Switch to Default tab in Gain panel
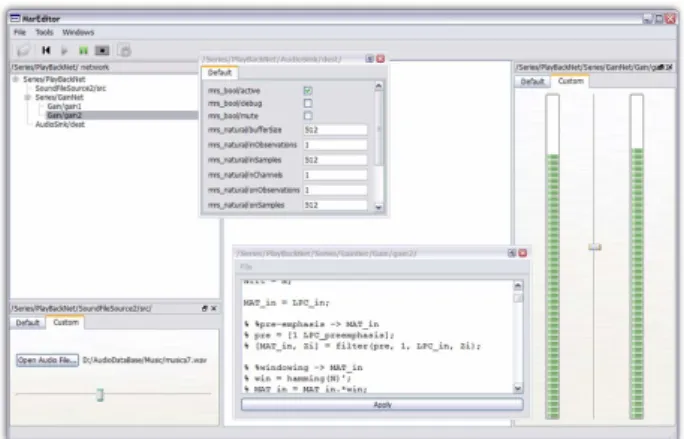This screenshot has width=684, height=439. point(532,82)
